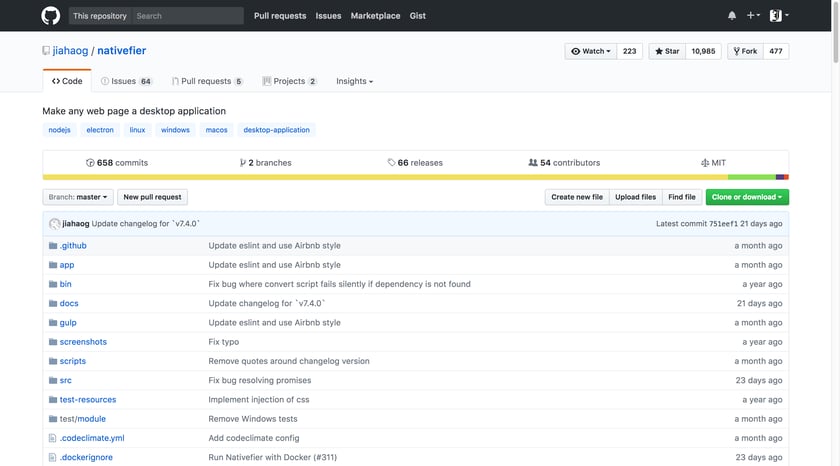The width and height of the screenshot is (840, 466).
Task: Click the .github folder icon
Action: point(52,246)
